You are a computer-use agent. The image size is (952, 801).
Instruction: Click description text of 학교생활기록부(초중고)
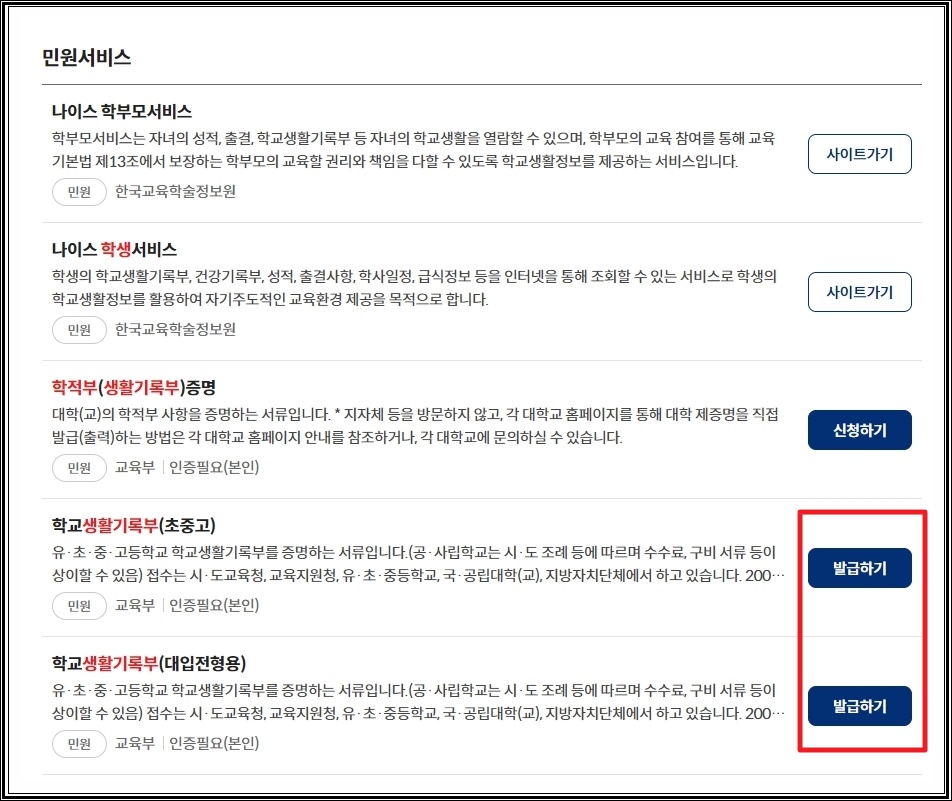(x=418, y=564)
